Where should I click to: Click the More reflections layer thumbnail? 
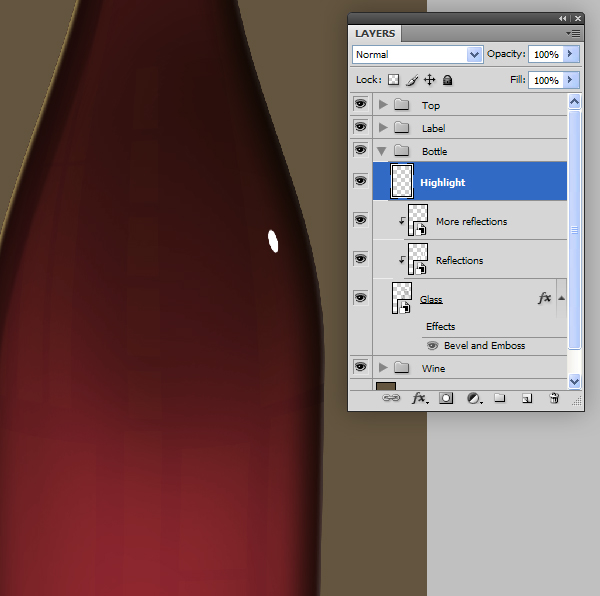(417, 220)
